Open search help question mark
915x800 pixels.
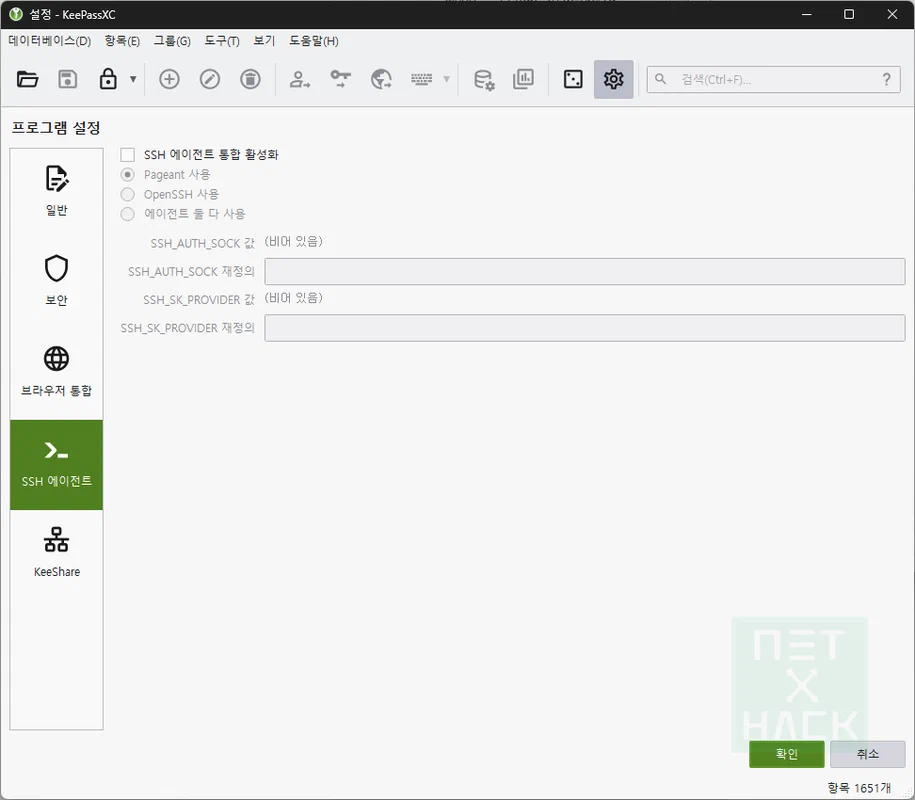886,79
